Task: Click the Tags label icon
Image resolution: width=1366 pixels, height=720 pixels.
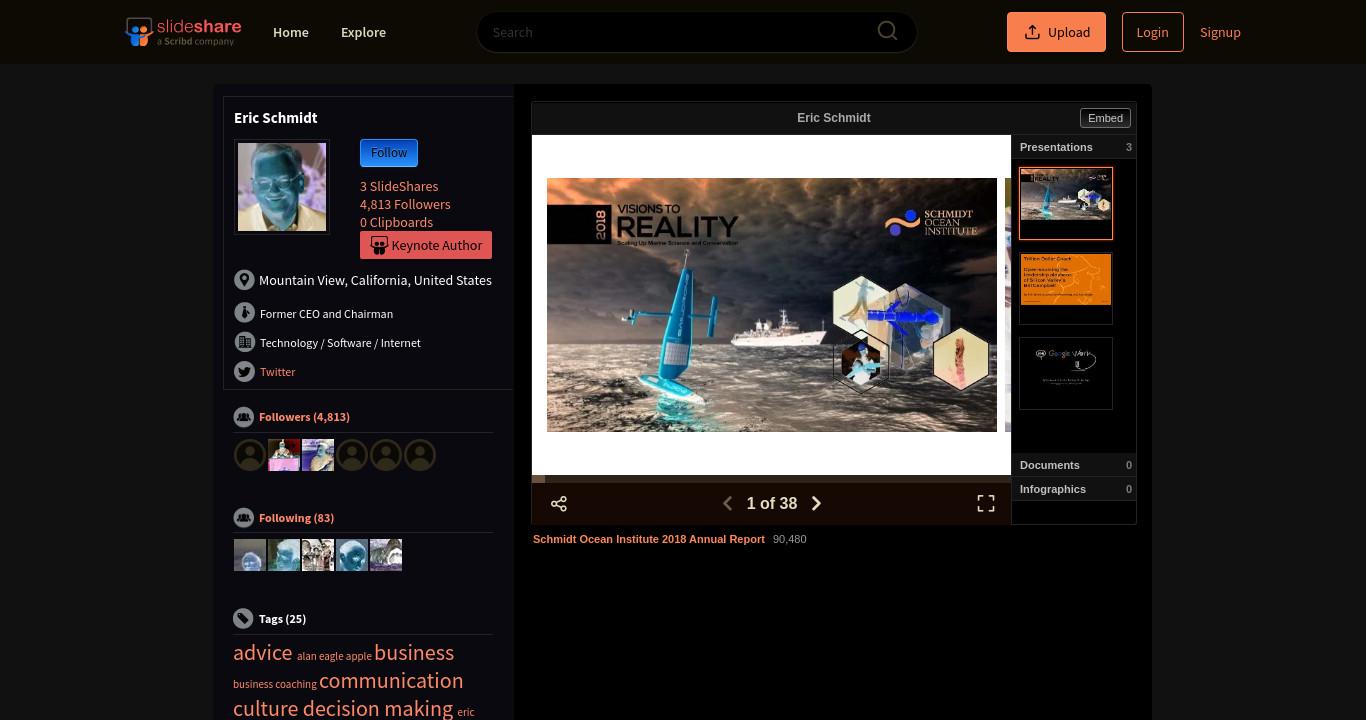Action: (244, 619)
